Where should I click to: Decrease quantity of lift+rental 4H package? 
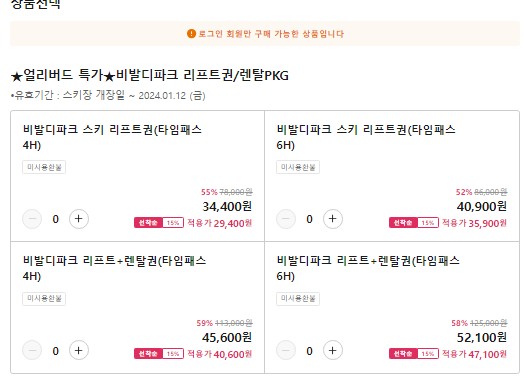(x=32, y=350)
